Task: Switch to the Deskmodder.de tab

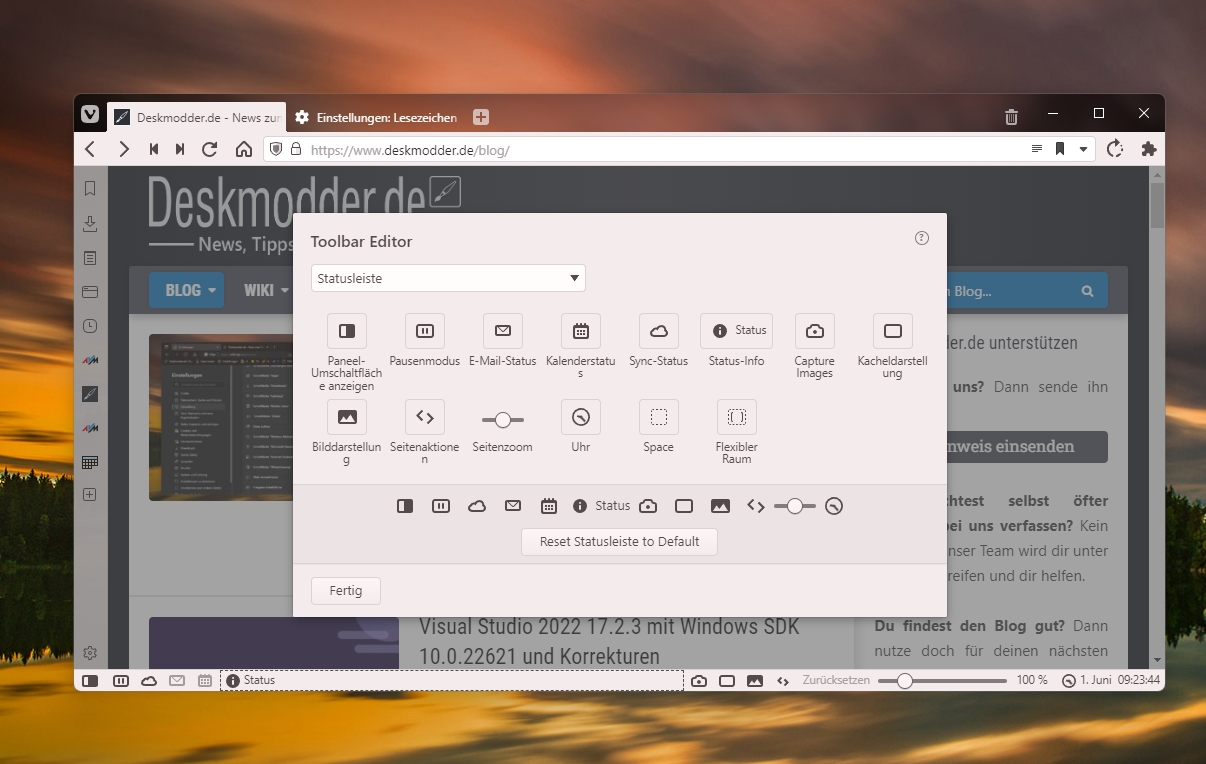Action: tap(197, 117)
